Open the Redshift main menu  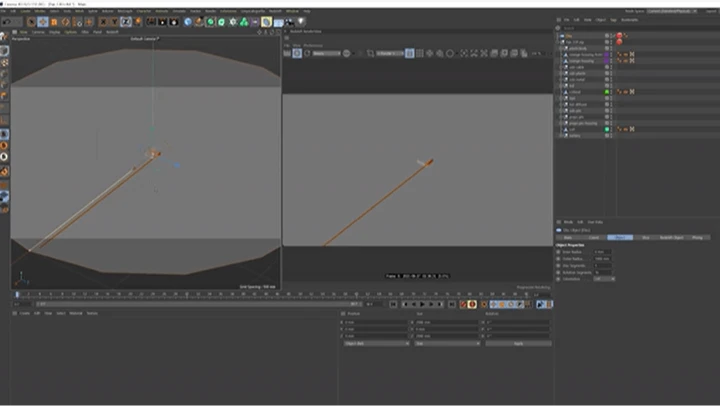(x=275, y=11)
